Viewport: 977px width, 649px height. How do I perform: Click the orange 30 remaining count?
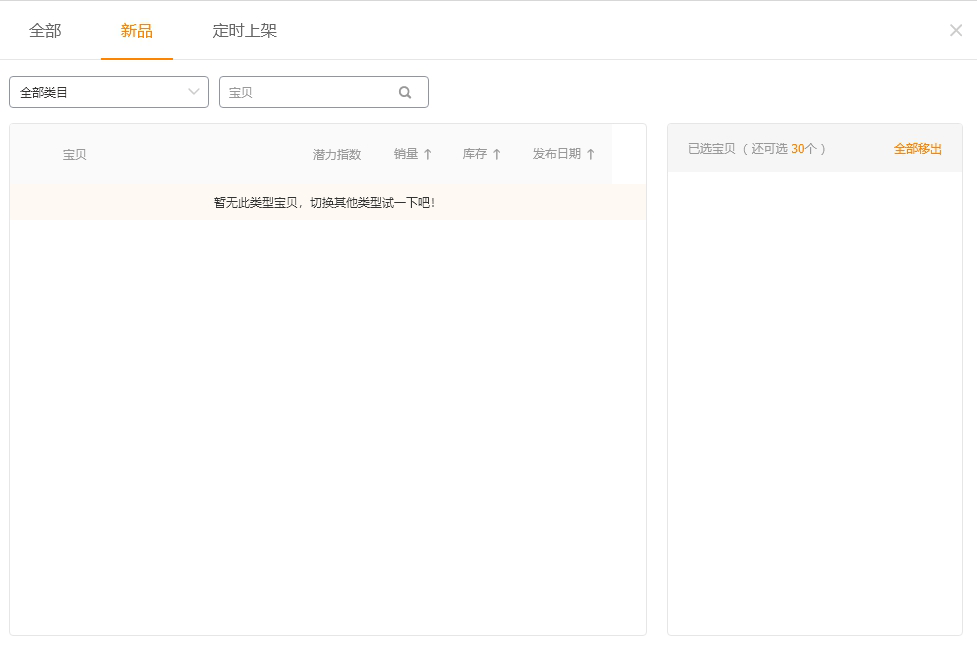797,149
